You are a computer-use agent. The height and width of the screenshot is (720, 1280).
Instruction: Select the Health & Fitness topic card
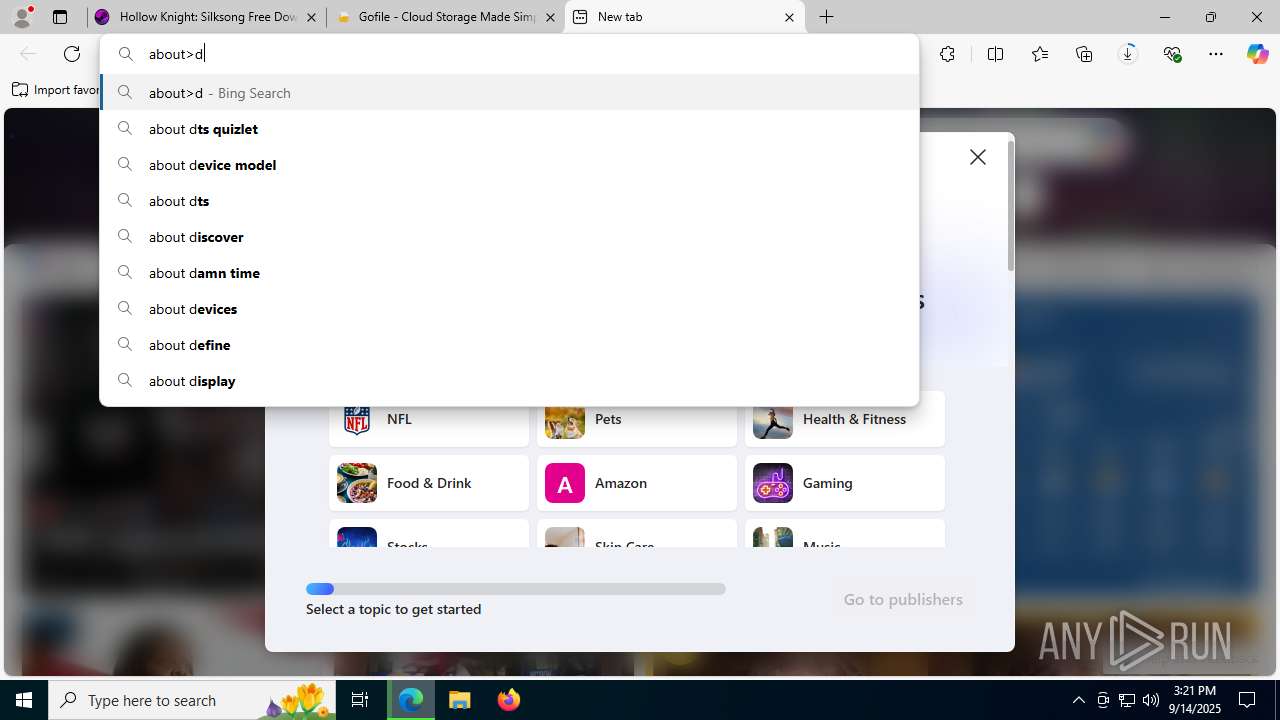845,419
